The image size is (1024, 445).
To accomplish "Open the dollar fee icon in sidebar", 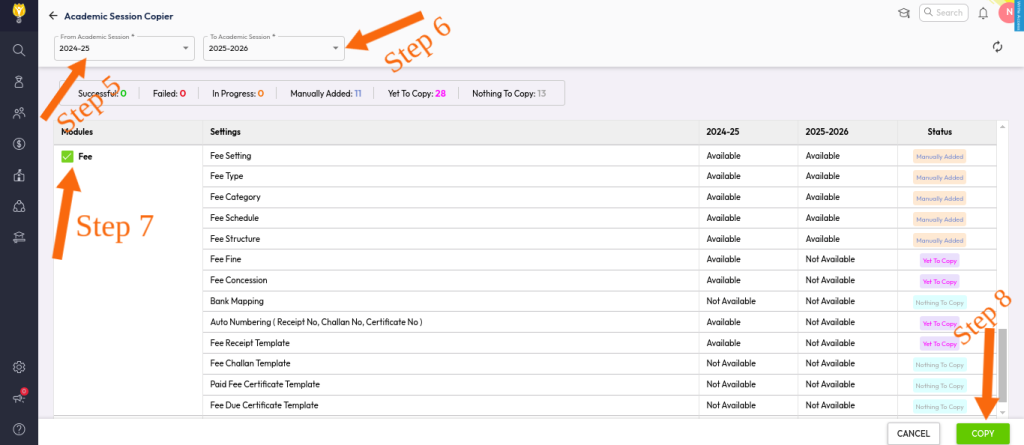I will click(x=18, y=144).
